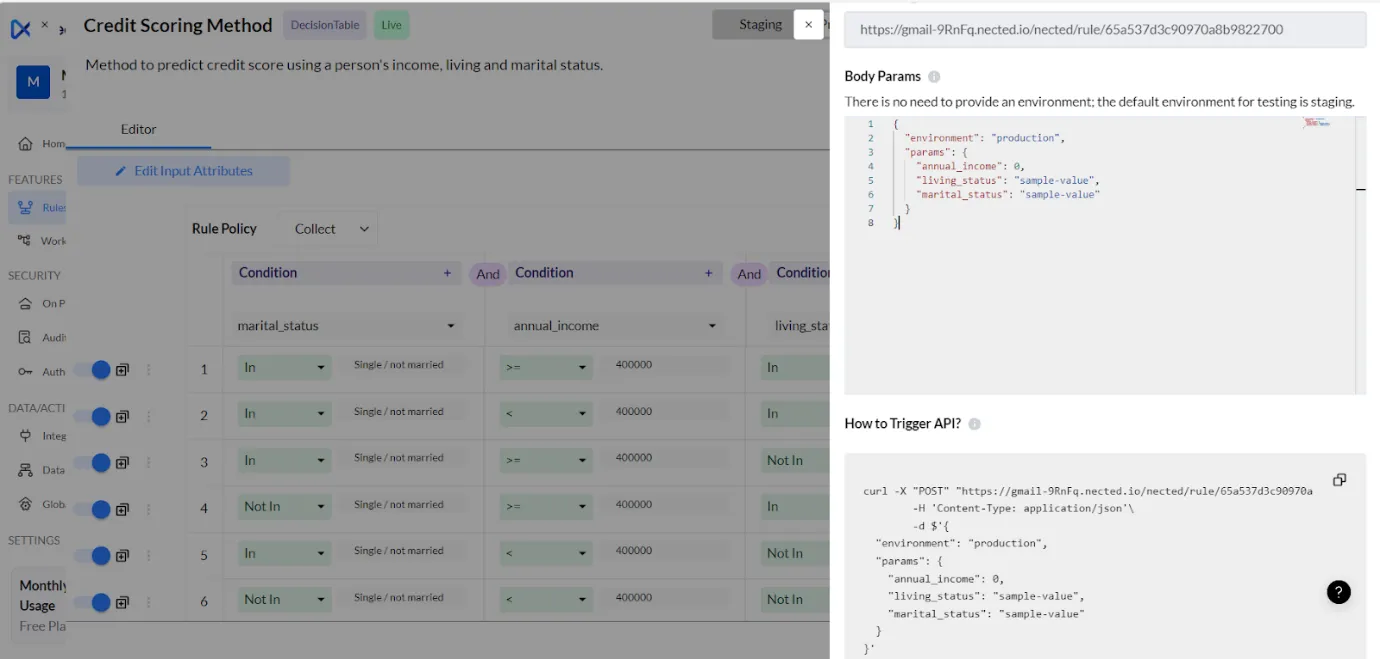Open row 6 marital_status Not In operator dropdown
Viewport: 1380px width, 659px height.
[x=284, y=599]
